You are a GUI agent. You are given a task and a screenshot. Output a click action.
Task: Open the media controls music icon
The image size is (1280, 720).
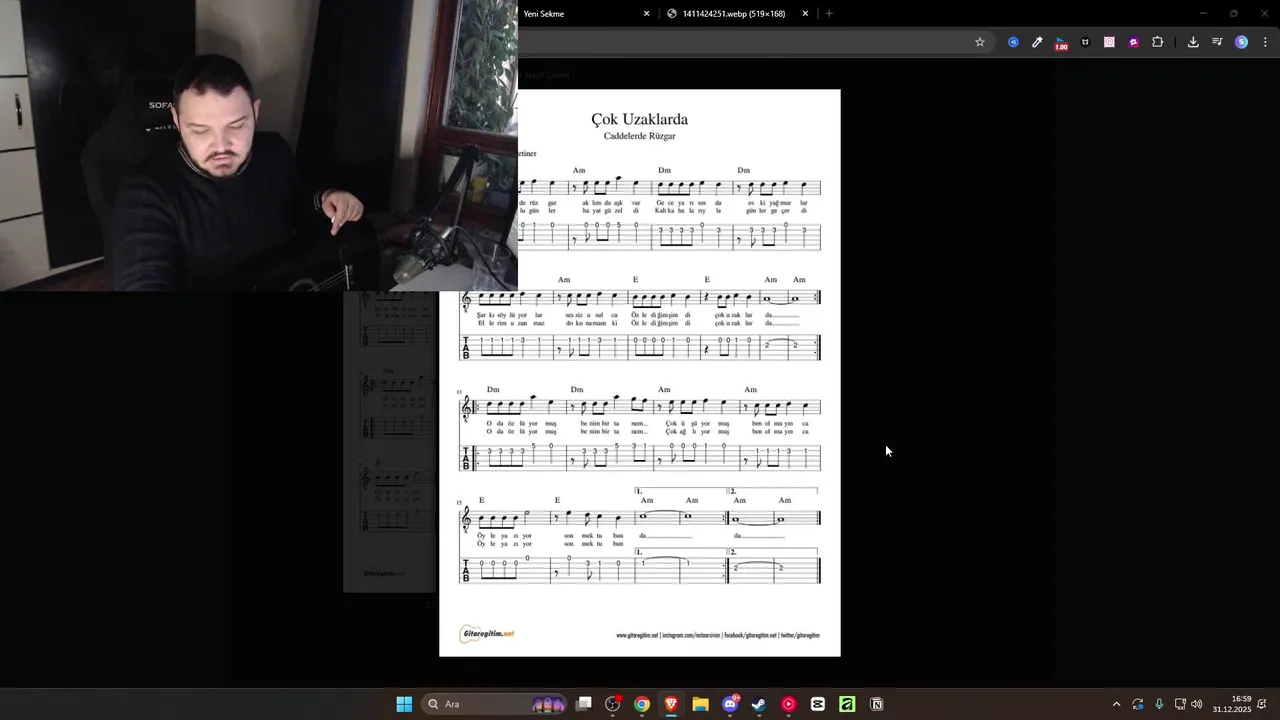(x=1217, y=42)
